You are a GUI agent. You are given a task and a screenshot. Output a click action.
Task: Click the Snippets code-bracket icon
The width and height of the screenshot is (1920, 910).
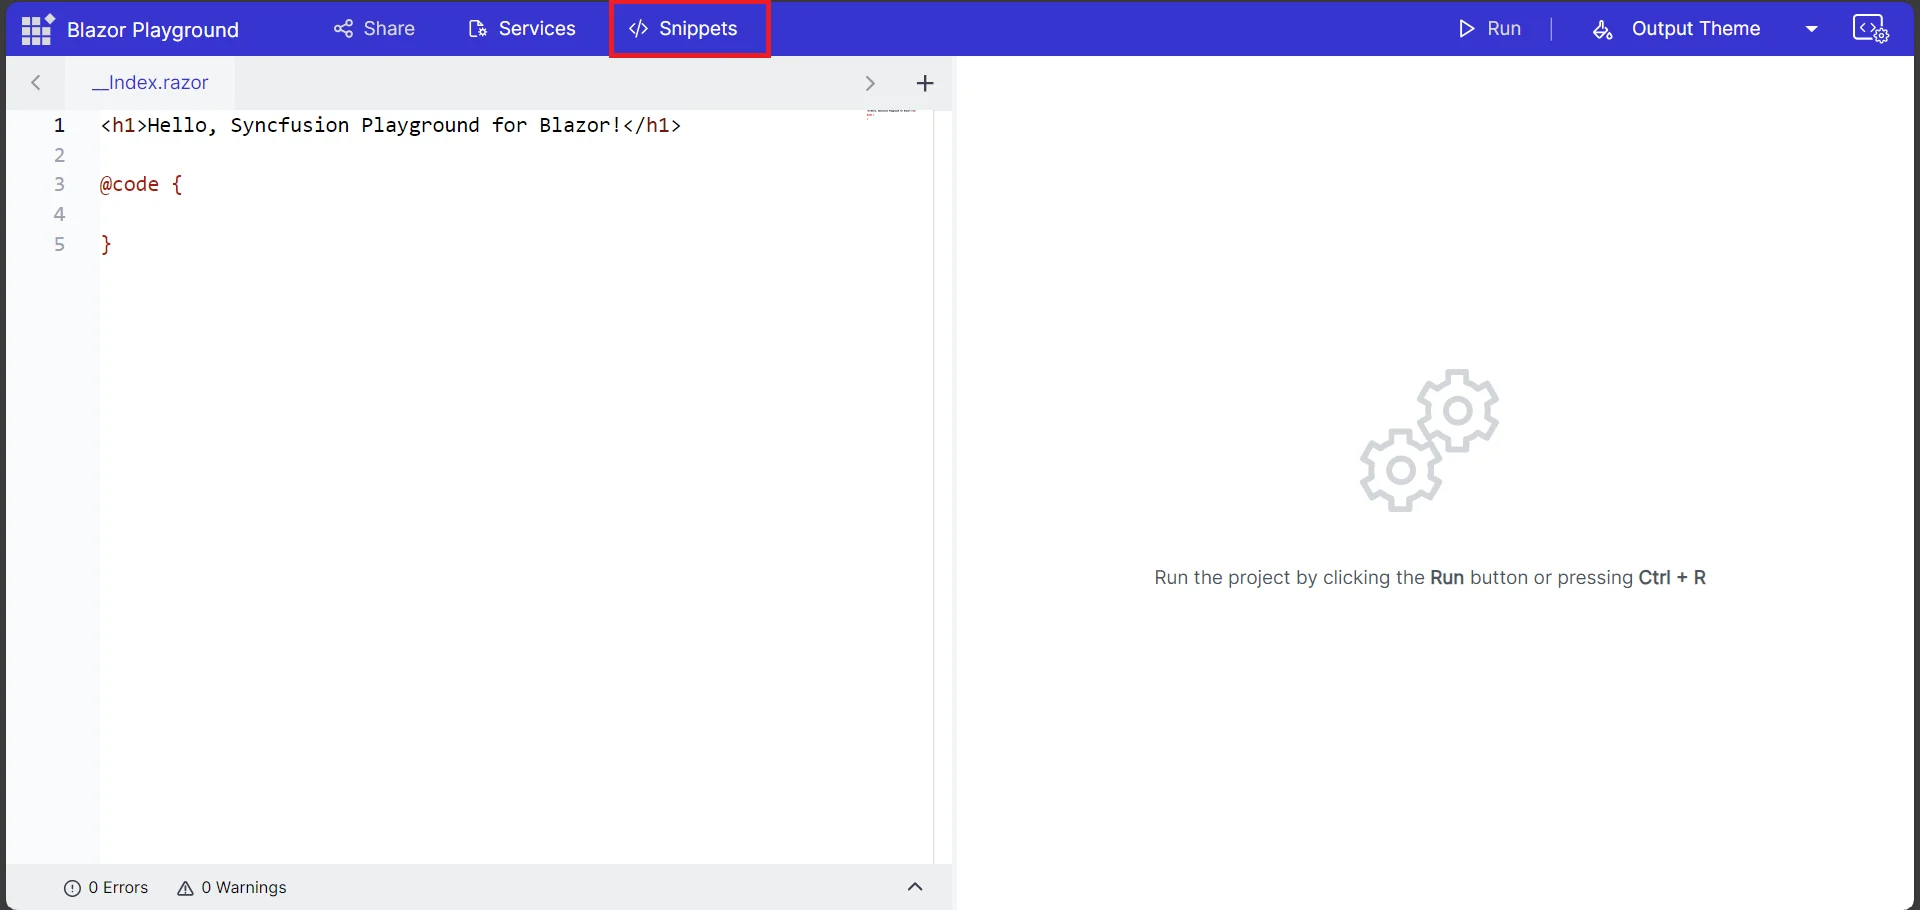637,29
